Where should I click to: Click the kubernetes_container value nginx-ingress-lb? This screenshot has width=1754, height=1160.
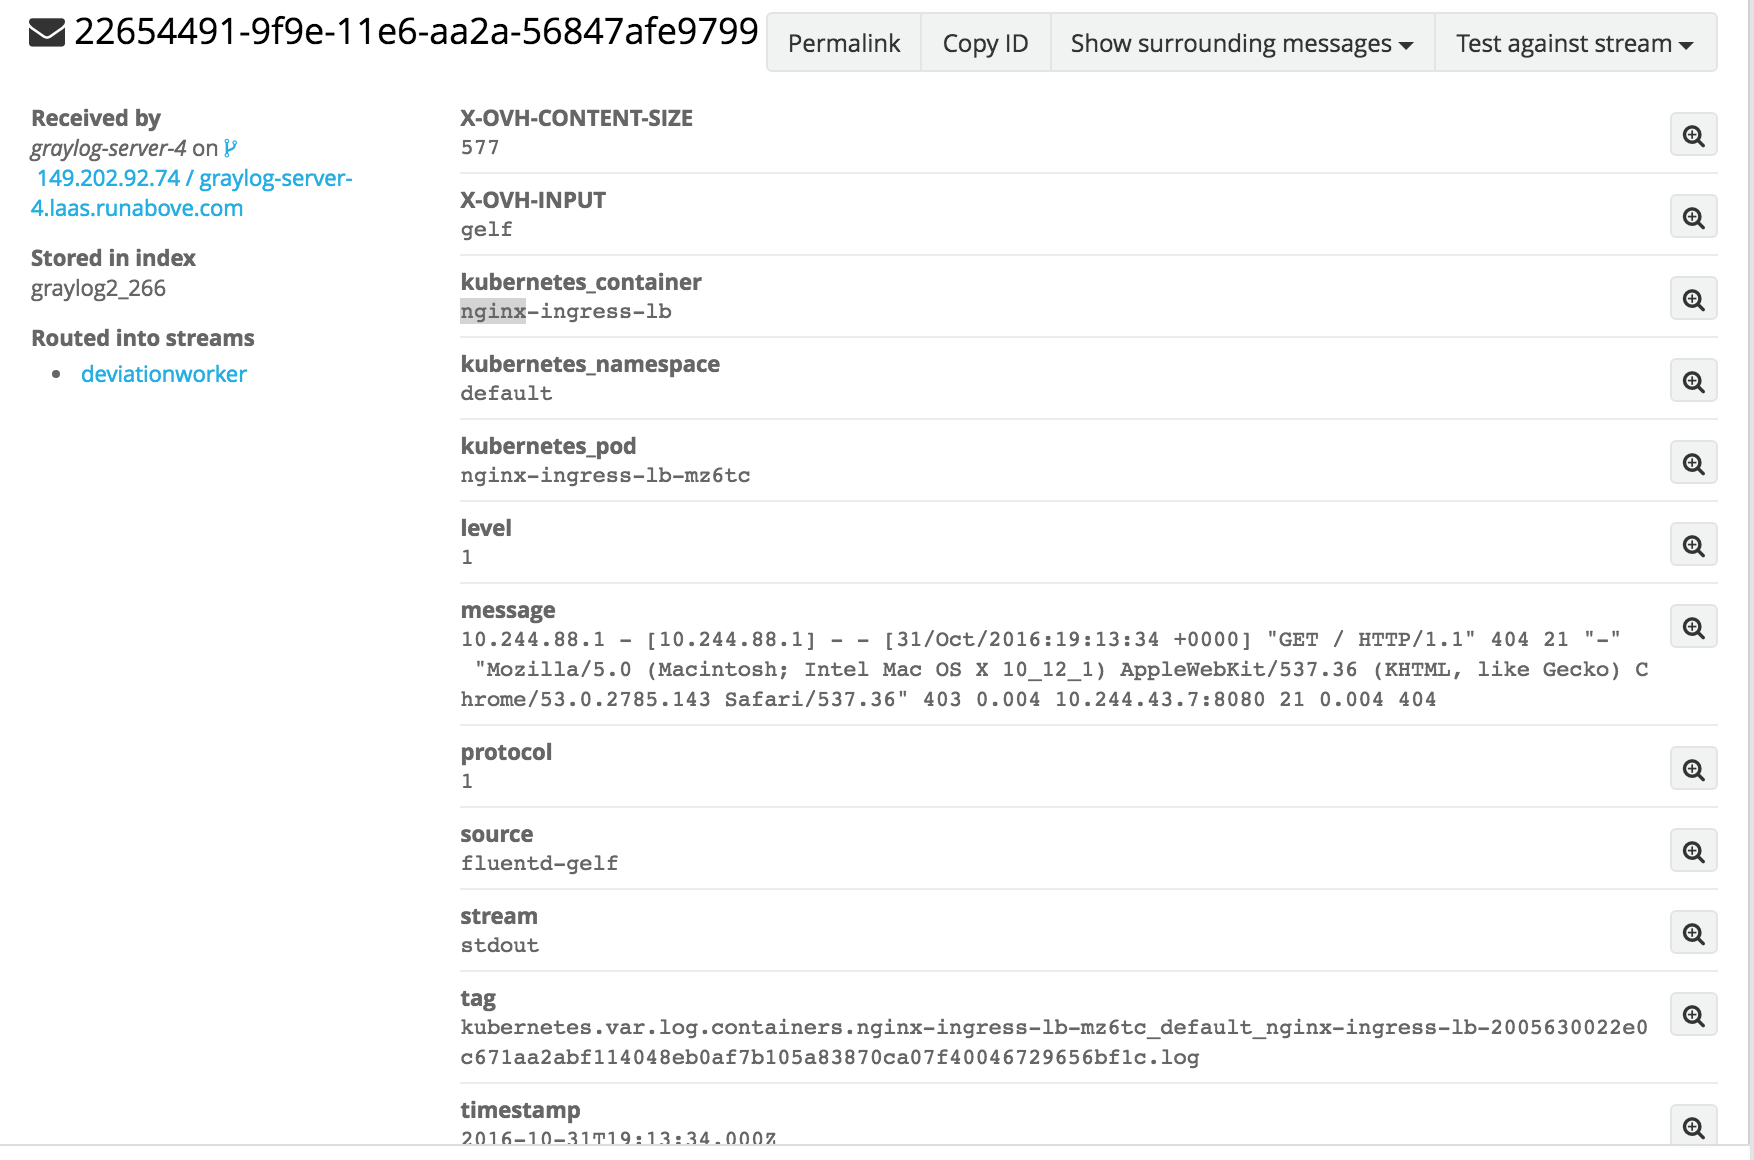tap(566, 312)
